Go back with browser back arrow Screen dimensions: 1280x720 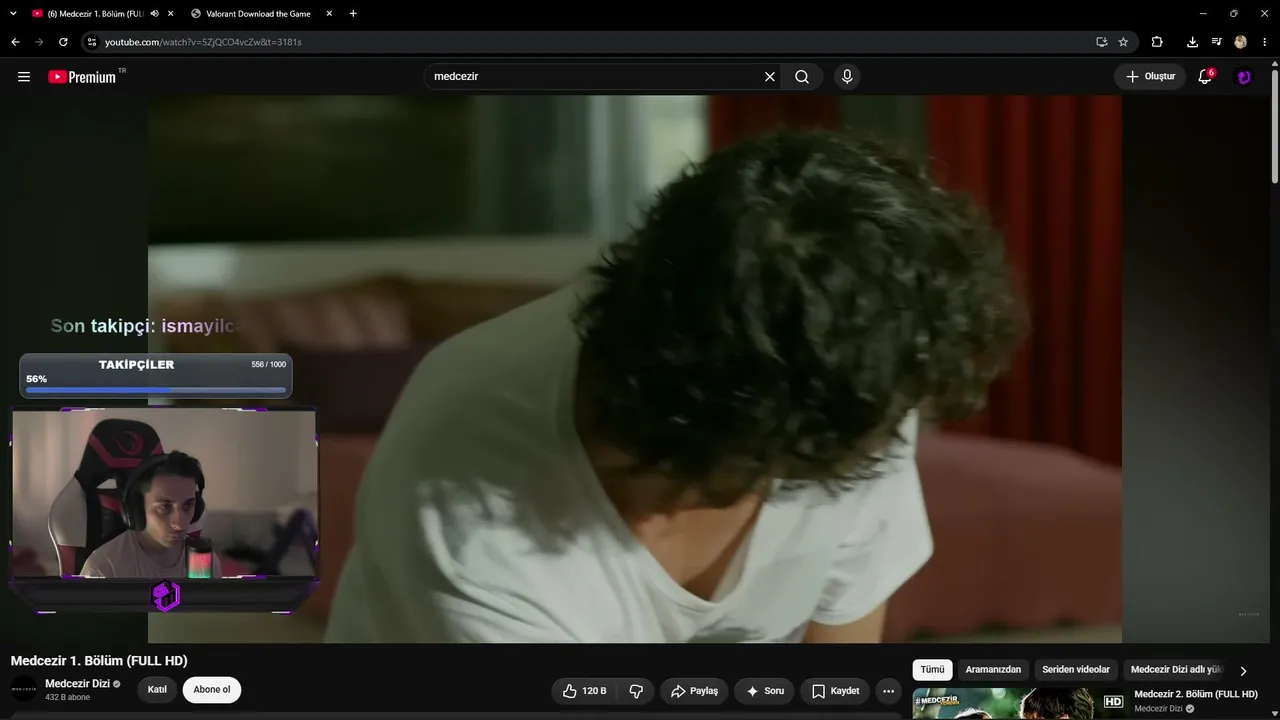click(15, 42)
